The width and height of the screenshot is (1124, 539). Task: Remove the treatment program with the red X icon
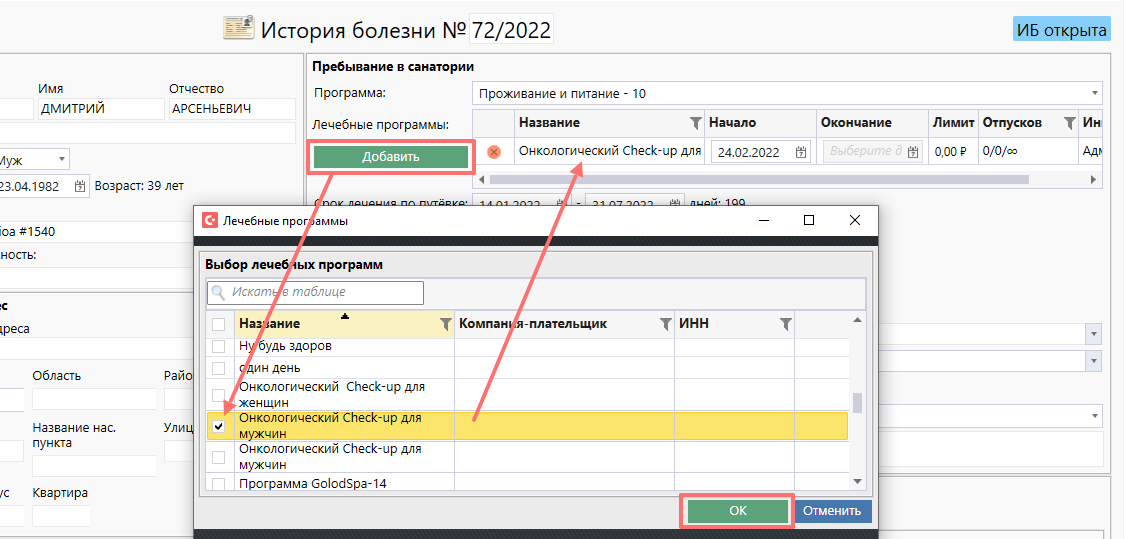point(493,152)
